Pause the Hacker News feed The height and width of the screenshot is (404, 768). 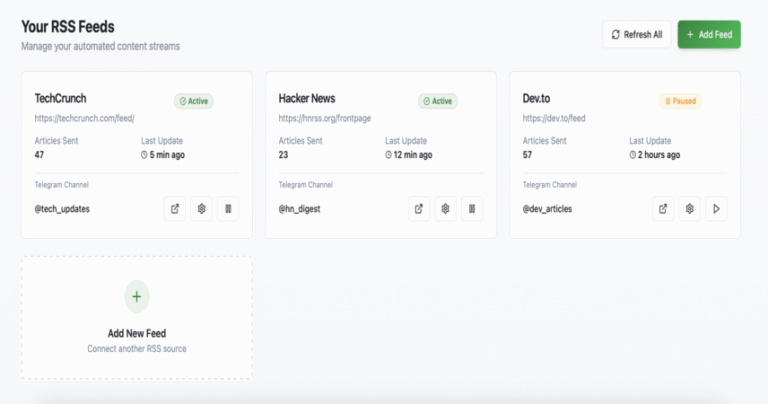[x=472, y=209]
